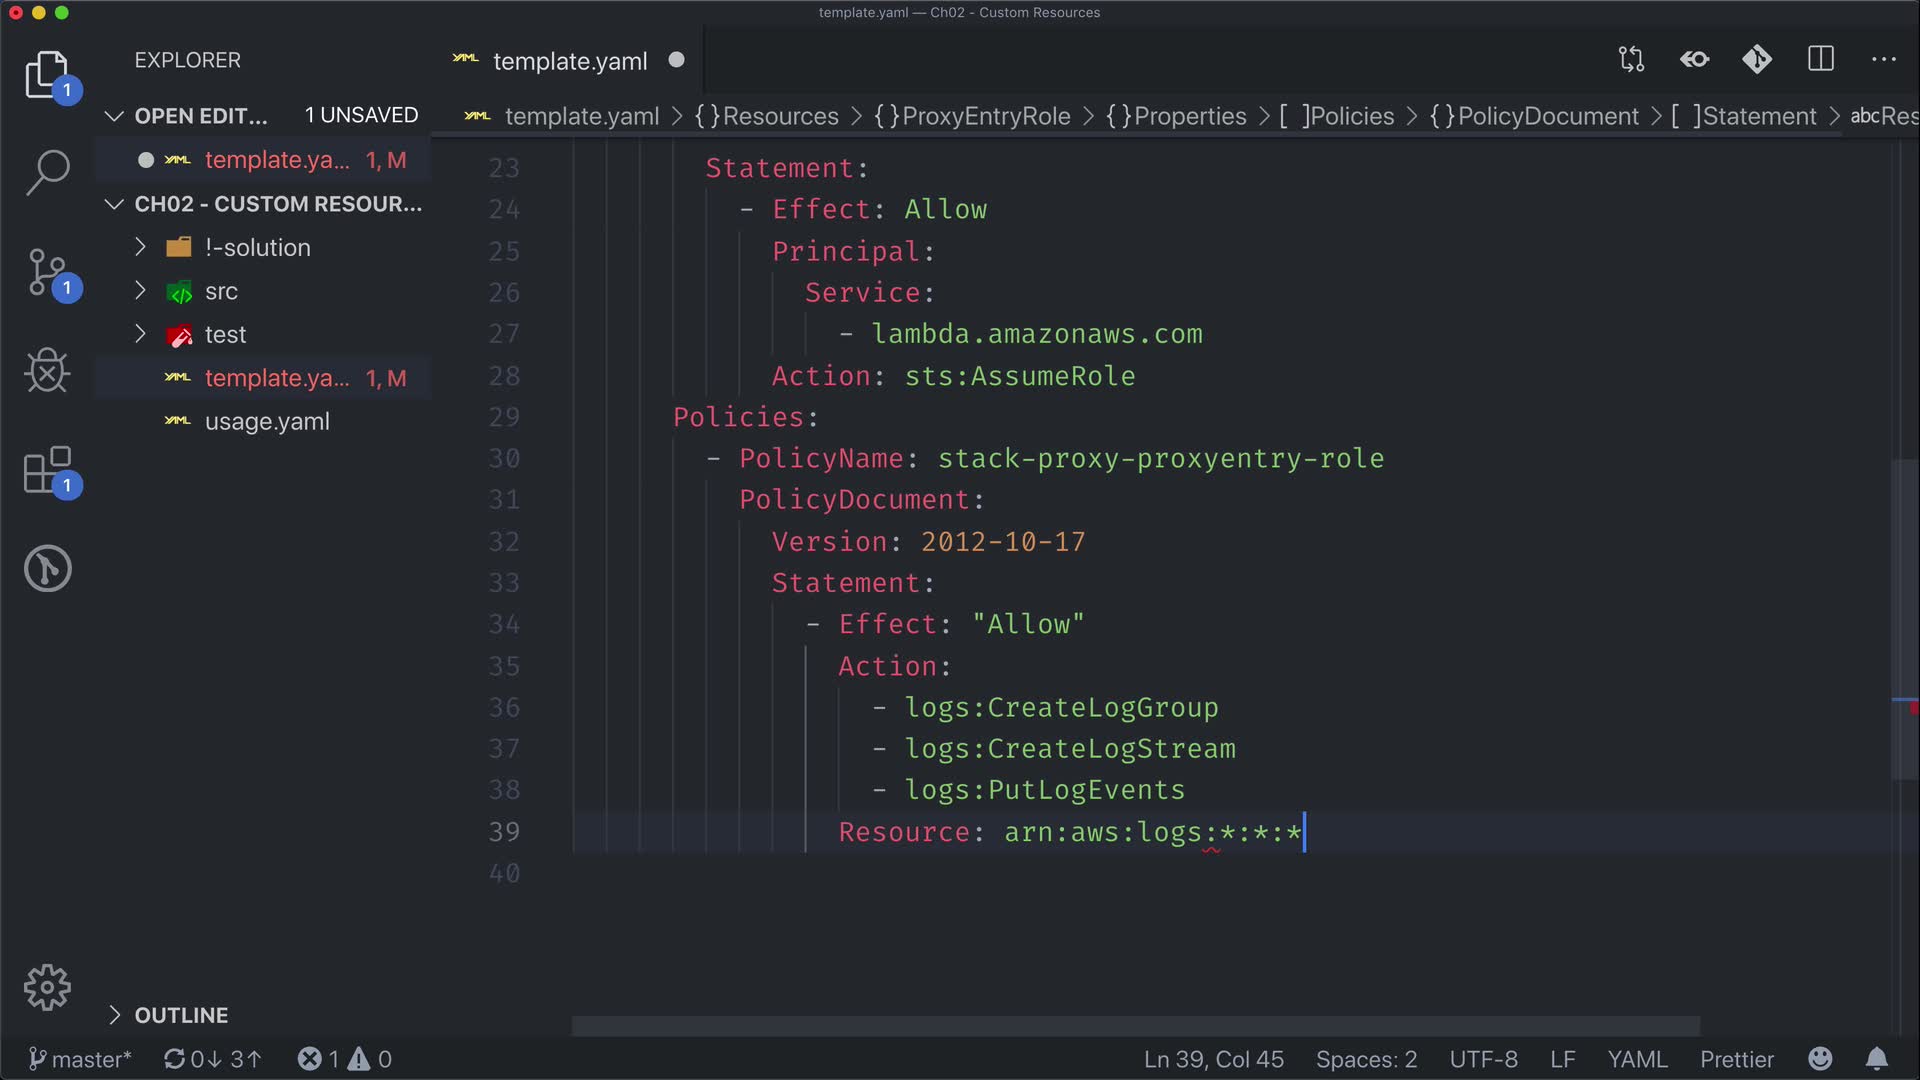Viewport: 1920px width, 1080px height.
Task: Open the Source Control view
Action: 47,272
